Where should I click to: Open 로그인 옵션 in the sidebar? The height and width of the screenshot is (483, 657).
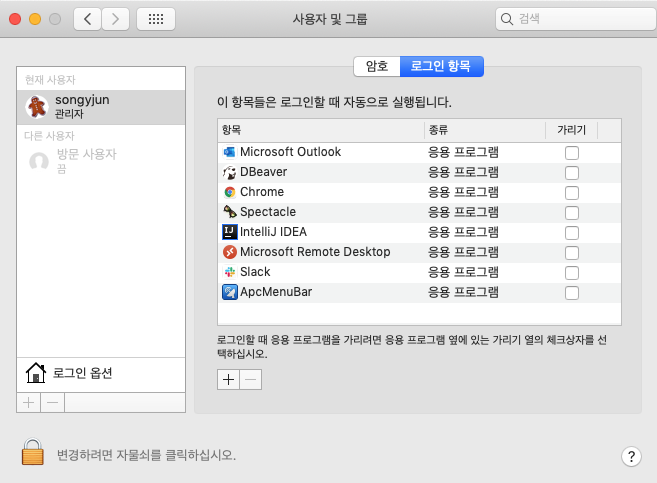pos(101,373)
